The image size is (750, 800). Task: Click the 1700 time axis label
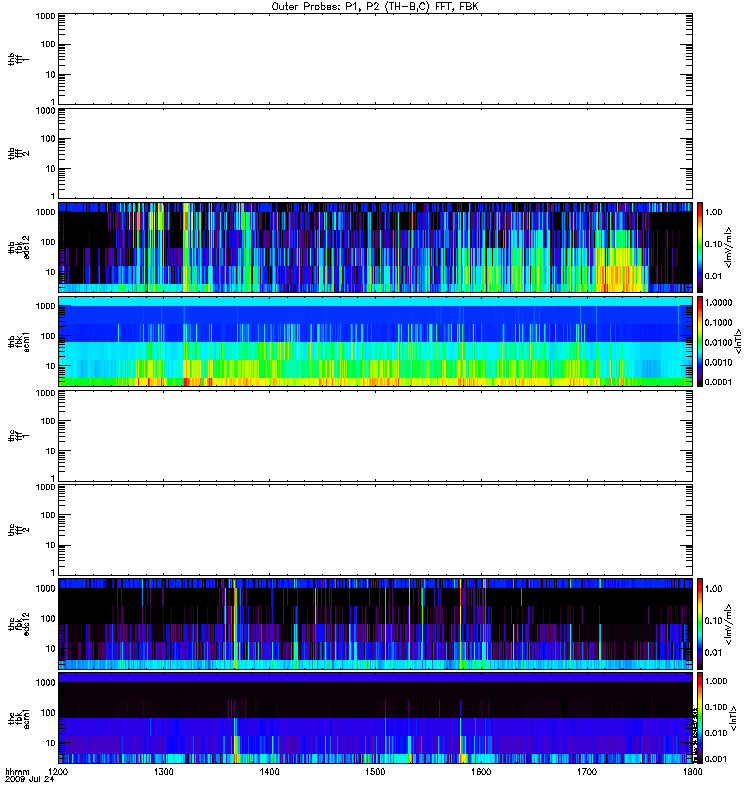pos(587,772)
